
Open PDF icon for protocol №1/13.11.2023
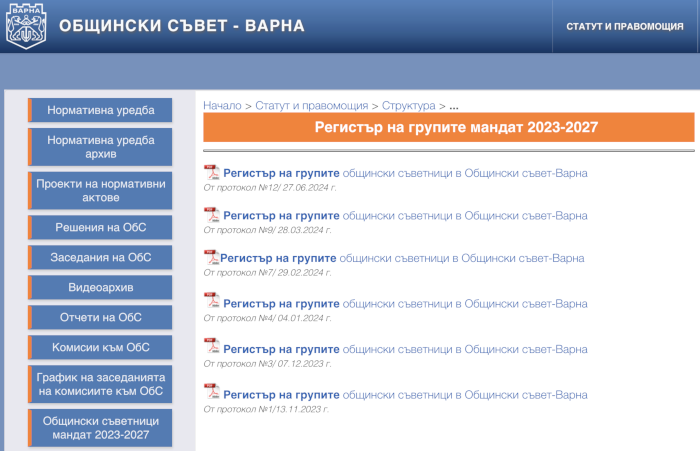coord(212,391)
